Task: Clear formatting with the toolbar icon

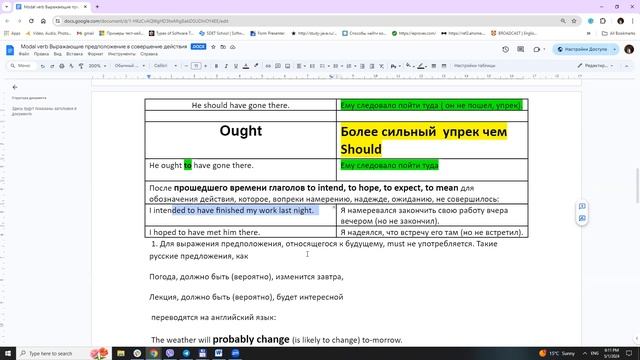Action: (382, 66)
